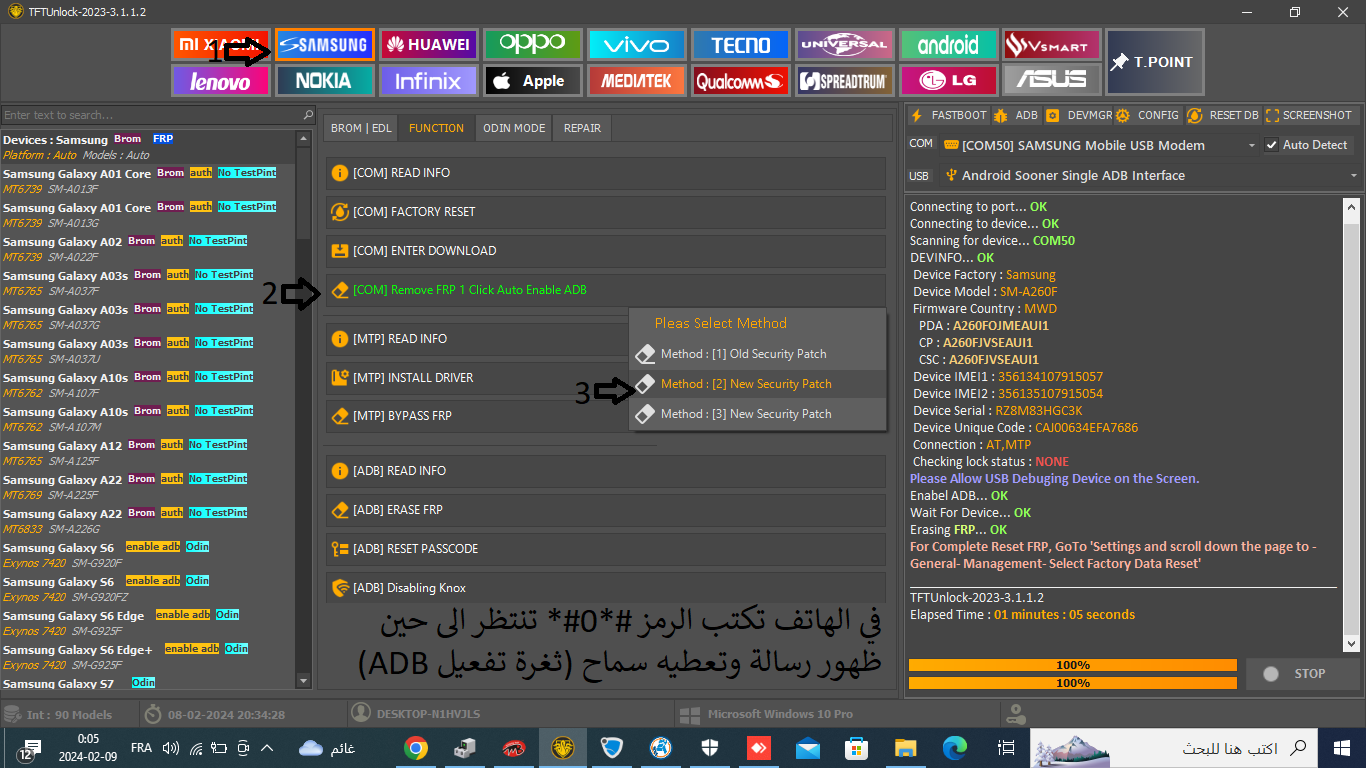The height and width of the screenshot is (768, 1366).
Task: Select the Vsmart brand button
Action: pos(1052,45)
